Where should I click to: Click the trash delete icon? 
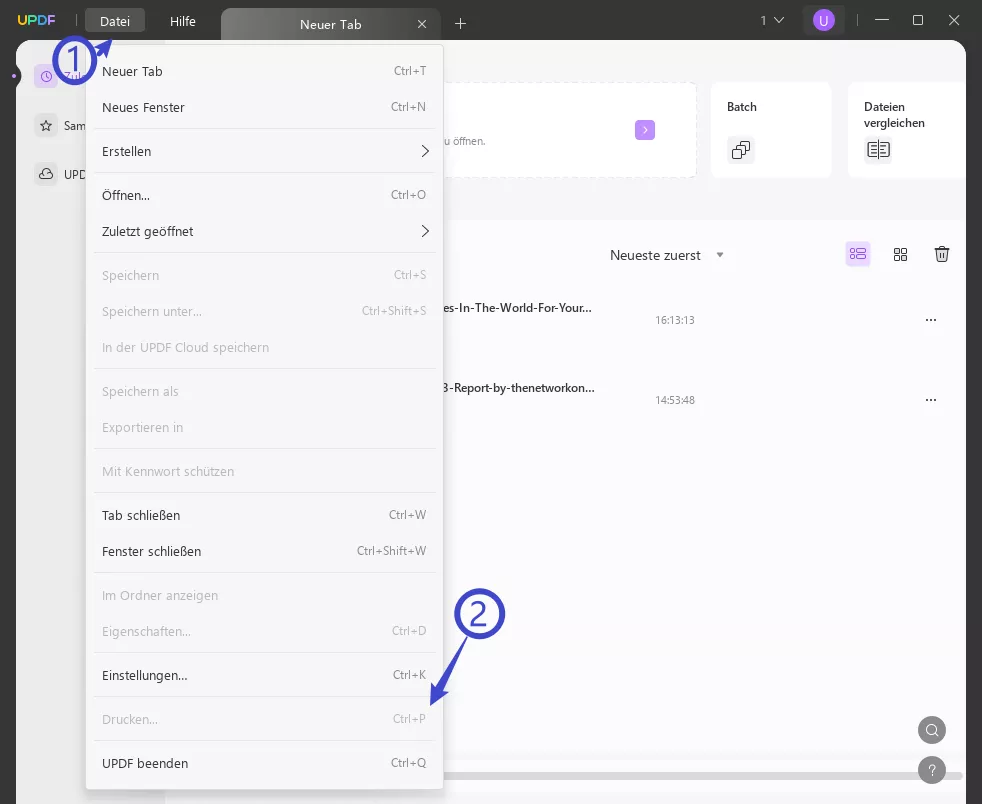point(941,254)
